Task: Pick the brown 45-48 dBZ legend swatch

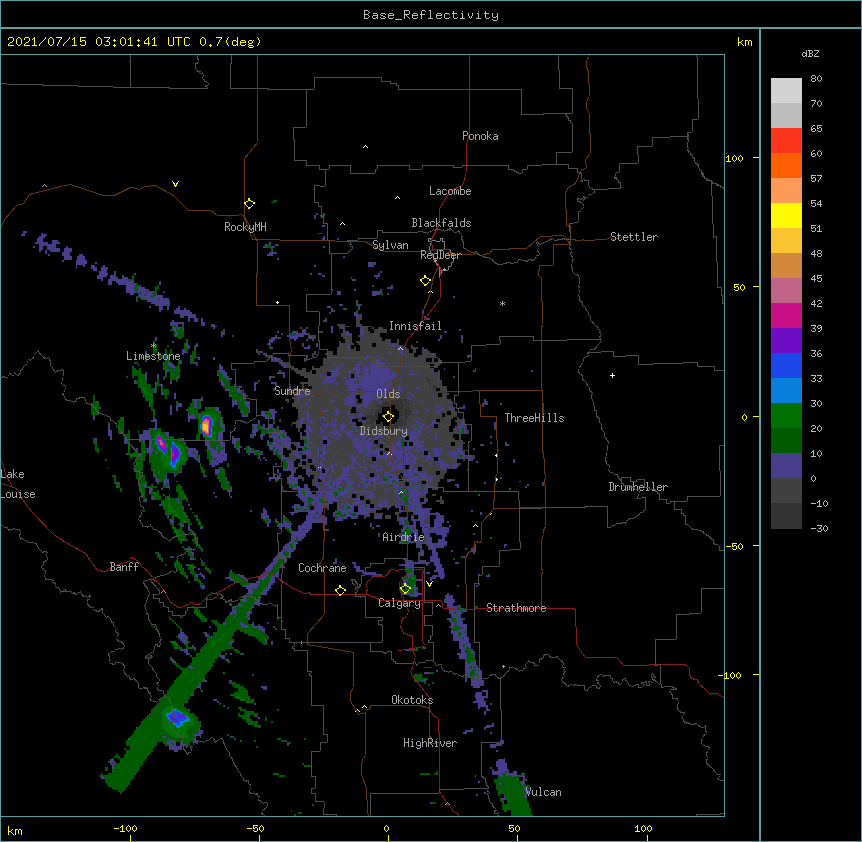Action: [x=786, y=265]
